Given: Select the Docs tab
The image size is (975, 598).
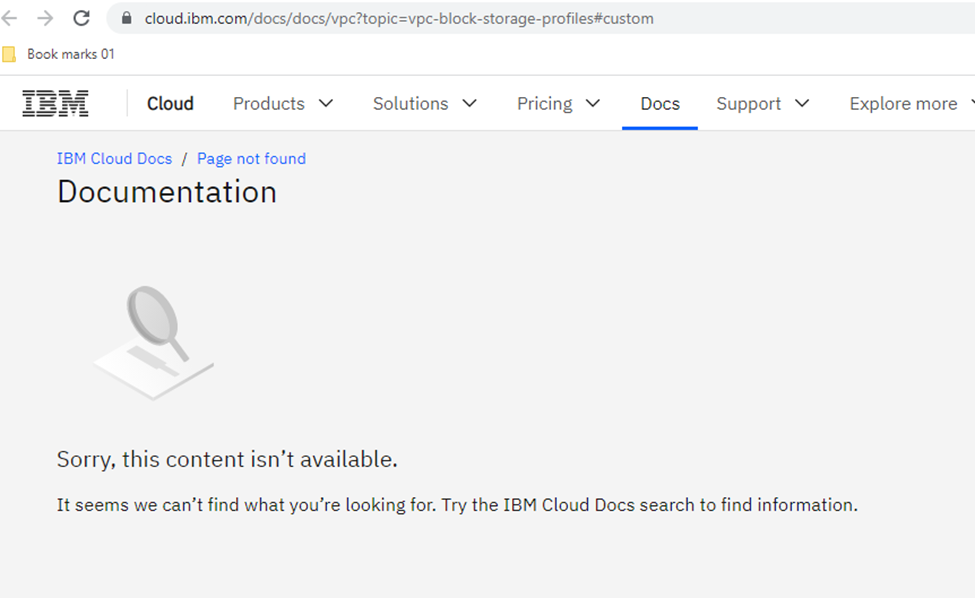Looking at the screenshot, I should click(x=660, y=103).
